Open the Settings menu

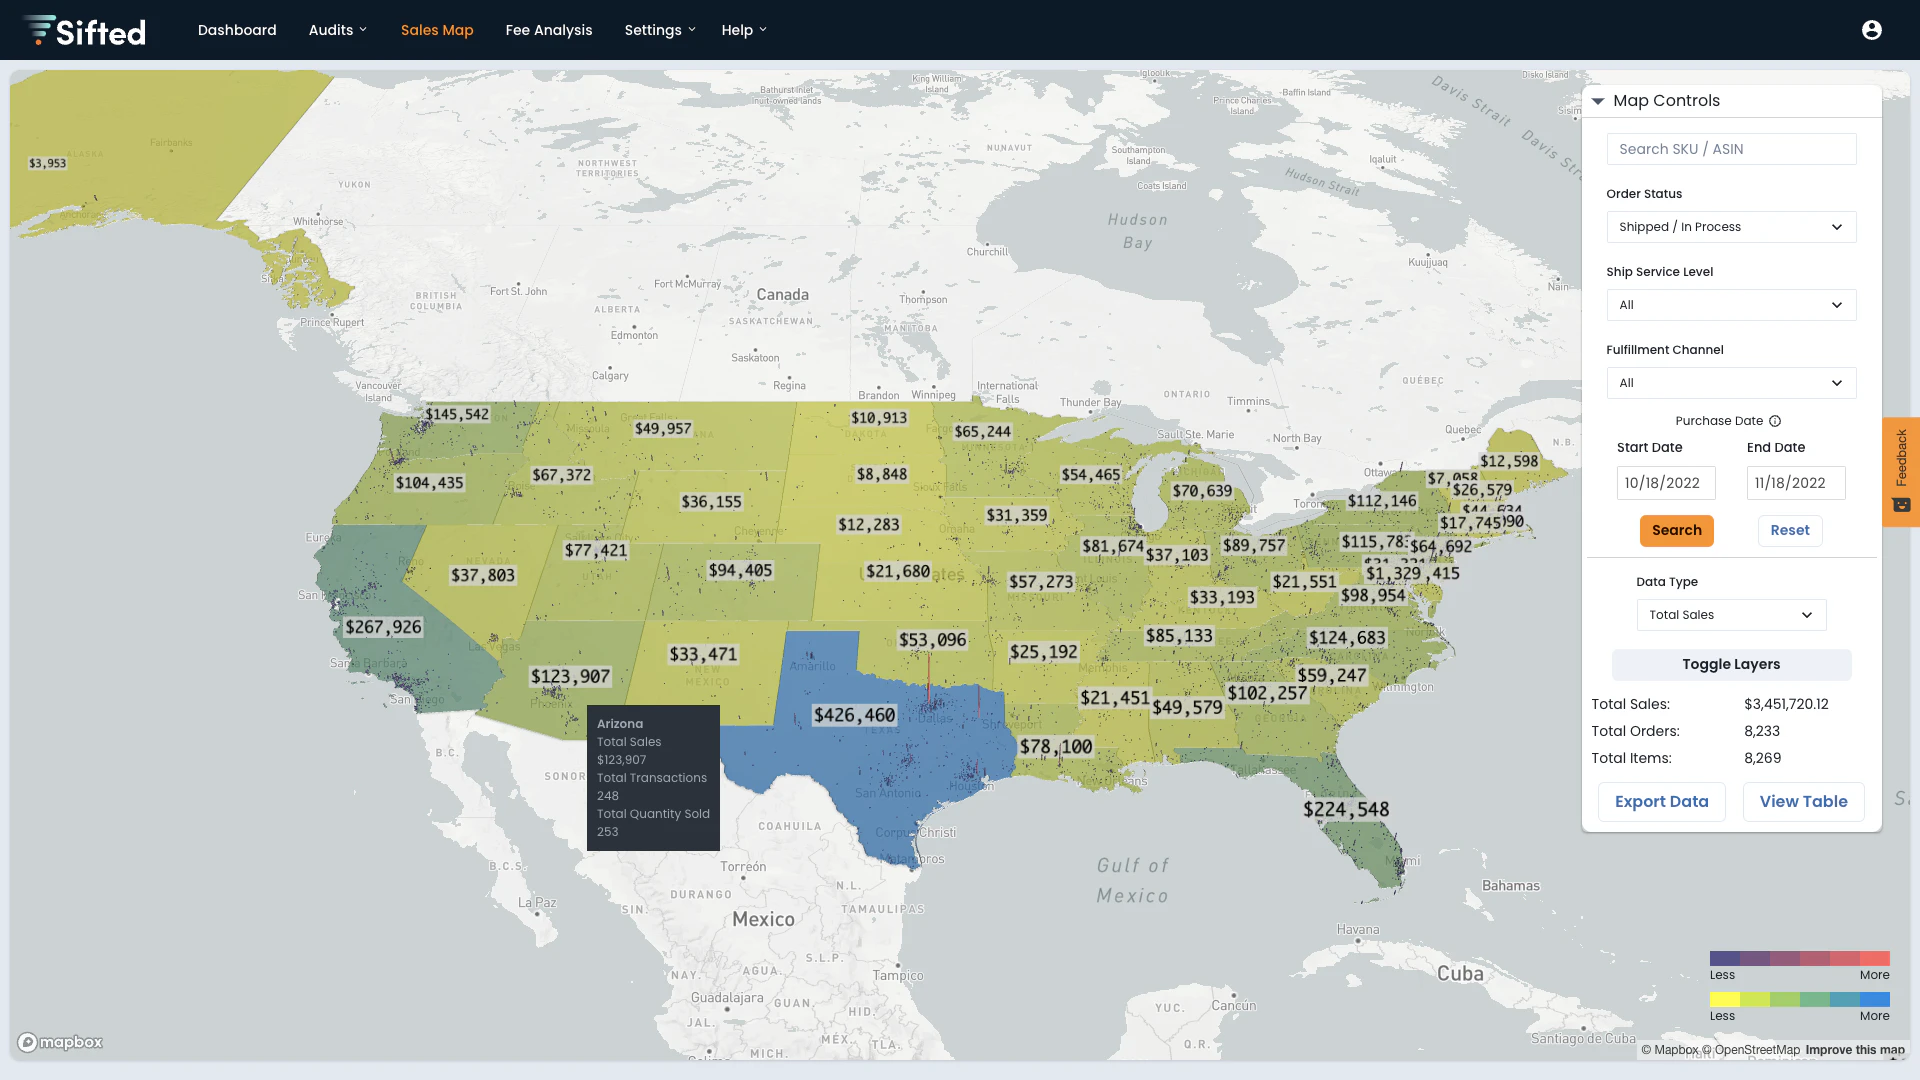click(x=659, y=30)
